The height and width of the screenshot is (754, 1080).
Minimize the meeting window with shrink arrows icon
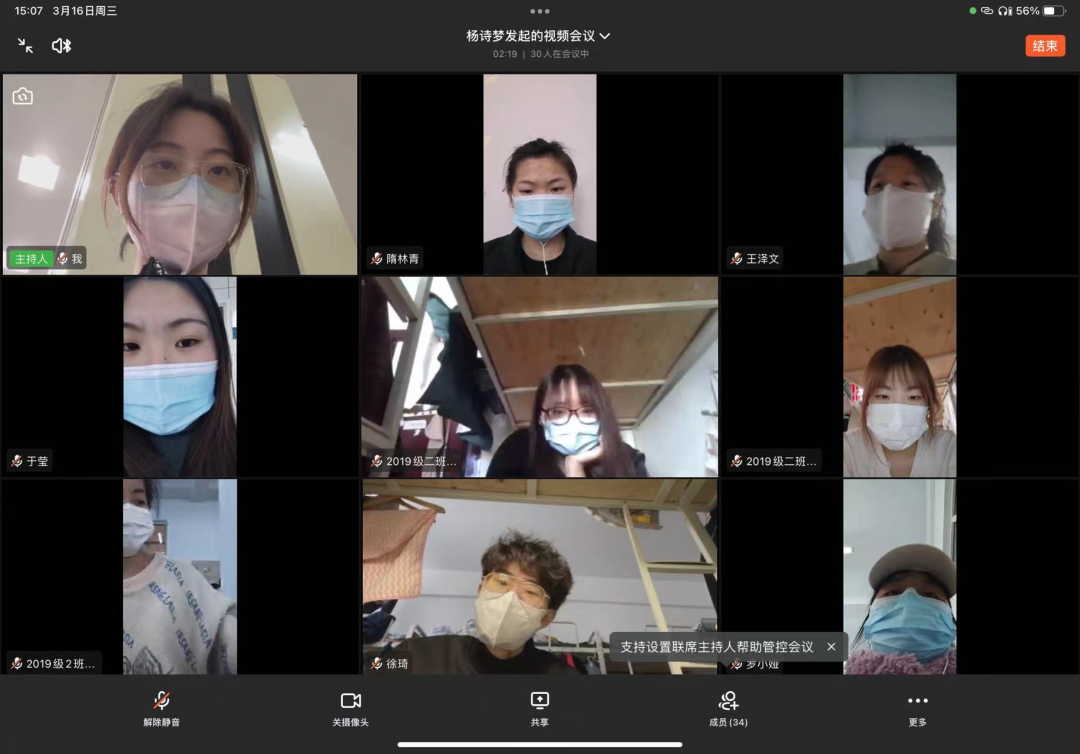[26, 45]
